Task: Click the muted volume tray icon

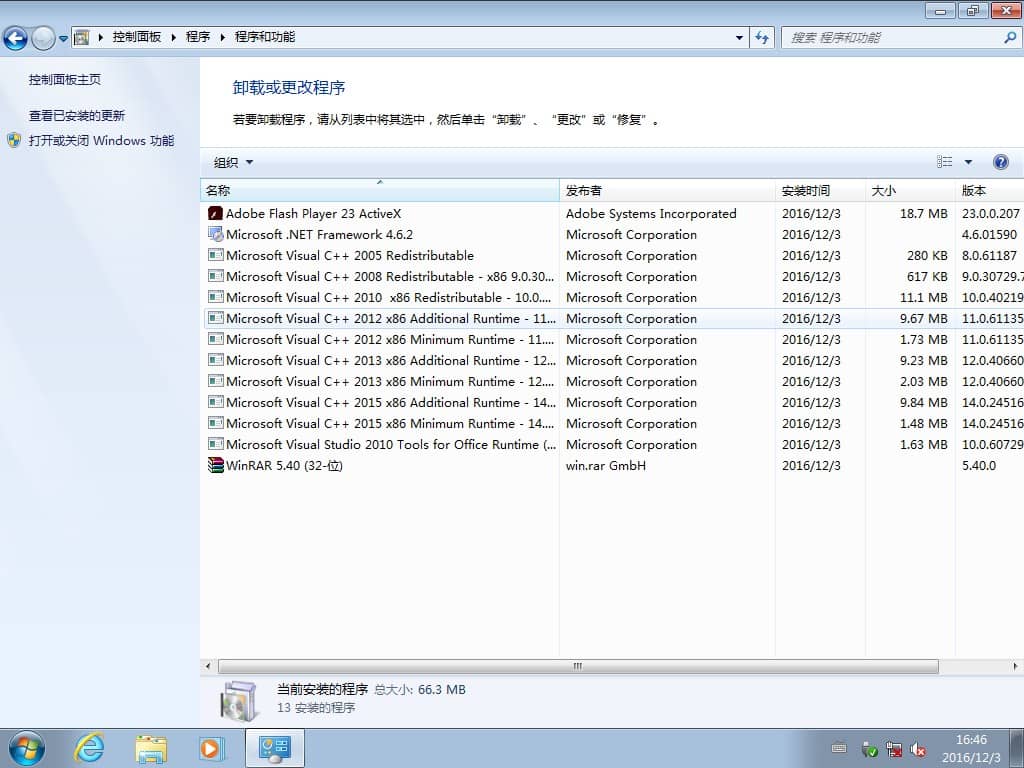Action: click(x=918, y=749)
